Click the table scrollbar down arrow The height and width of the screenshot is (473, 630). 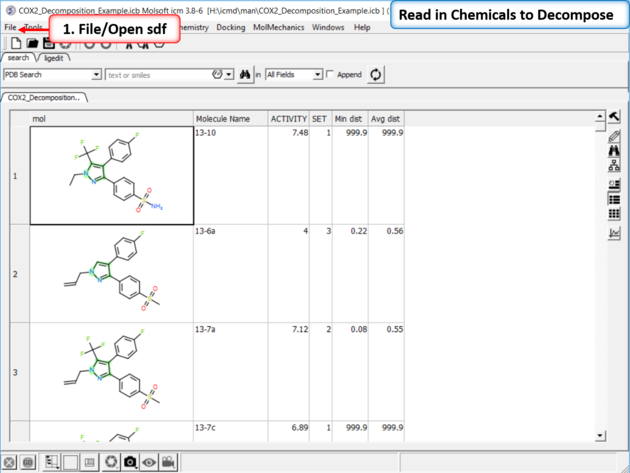600,436
